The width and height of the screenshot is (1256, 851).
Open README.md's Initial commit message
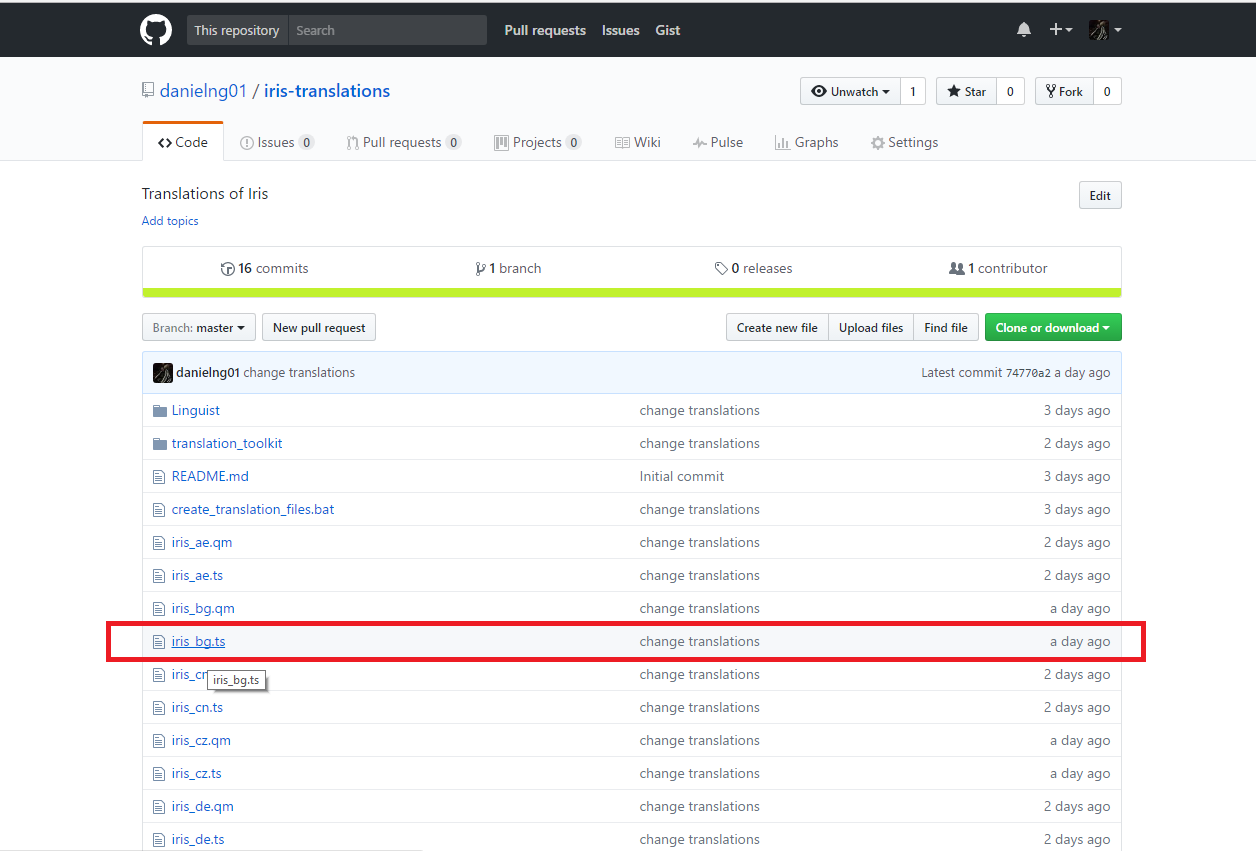click(682, 476)
